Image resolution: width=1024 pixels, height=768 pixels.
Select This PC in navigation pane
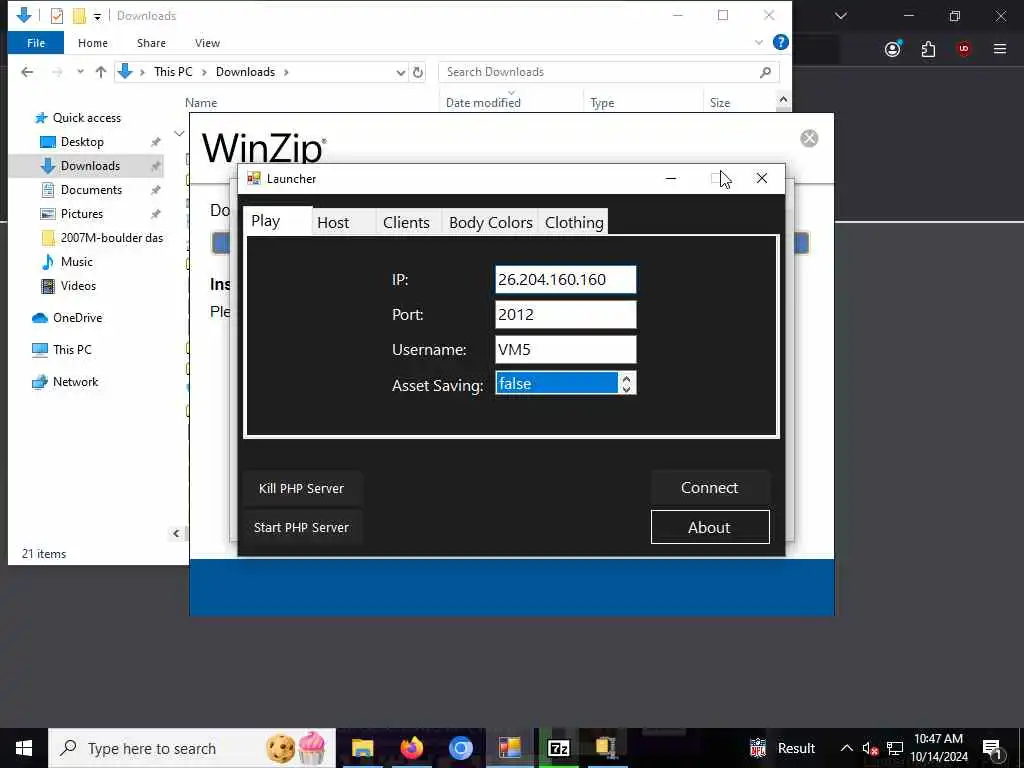click(x=72, y=349)
